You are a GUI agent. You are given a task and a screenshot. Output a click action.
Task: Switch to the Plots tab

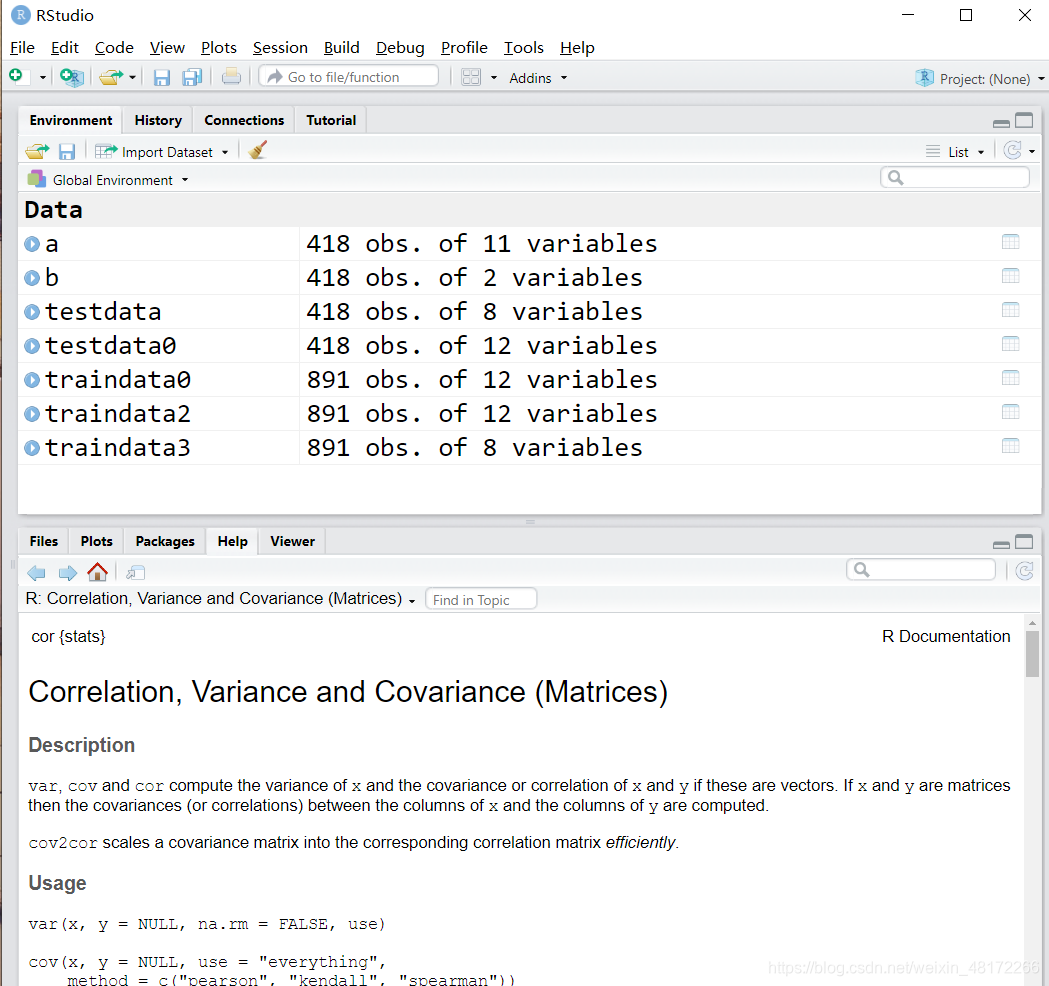pos(96,541)
